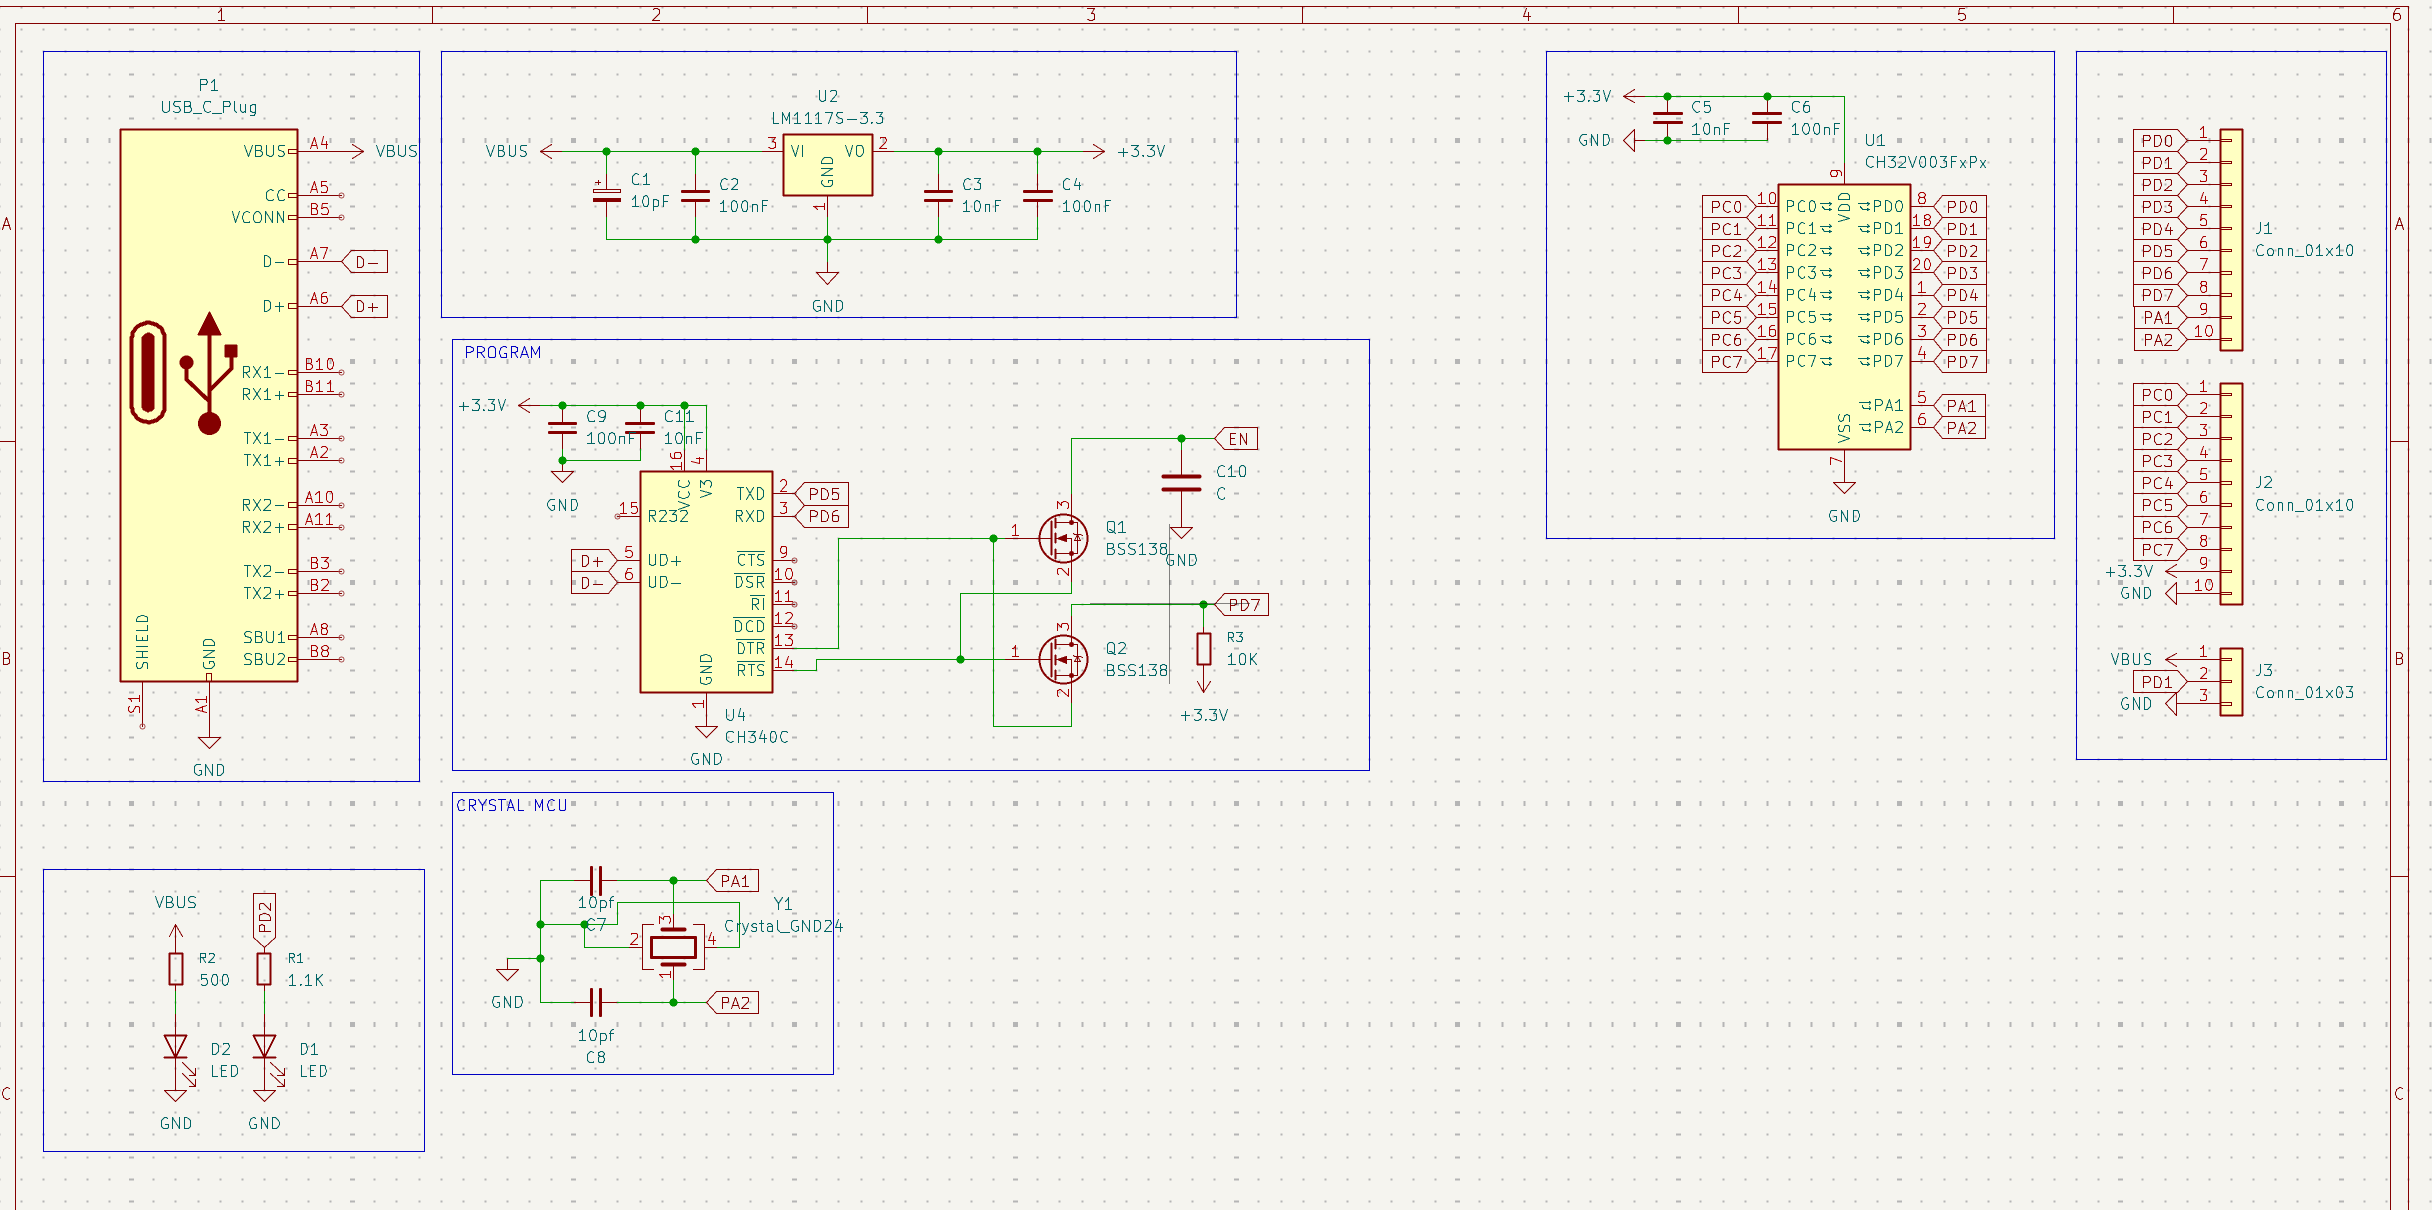
Task: Click the PD7 label above R3
Action: tap(1243, 605)
